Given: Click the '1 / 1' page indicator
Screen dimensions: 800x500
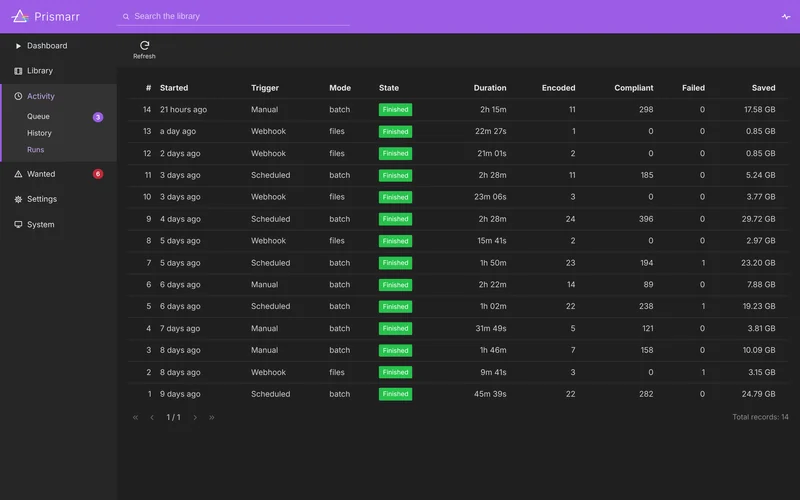Looking at the screenshot, I should pyautogui.click(x=173, y=417).
